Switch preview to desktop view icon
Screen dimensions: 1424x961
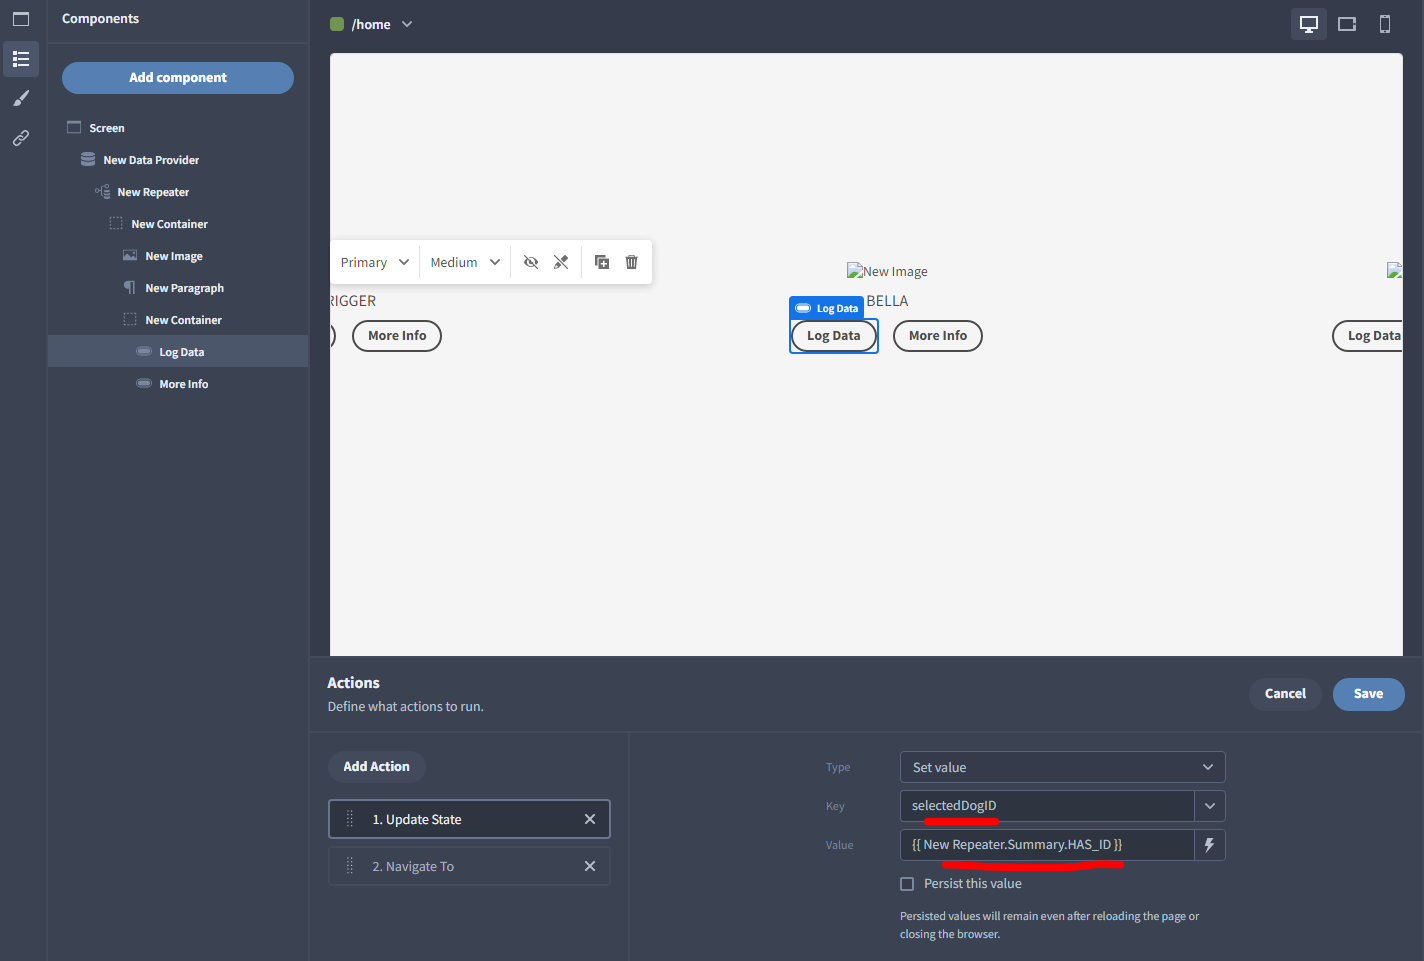click(1308, 23)
